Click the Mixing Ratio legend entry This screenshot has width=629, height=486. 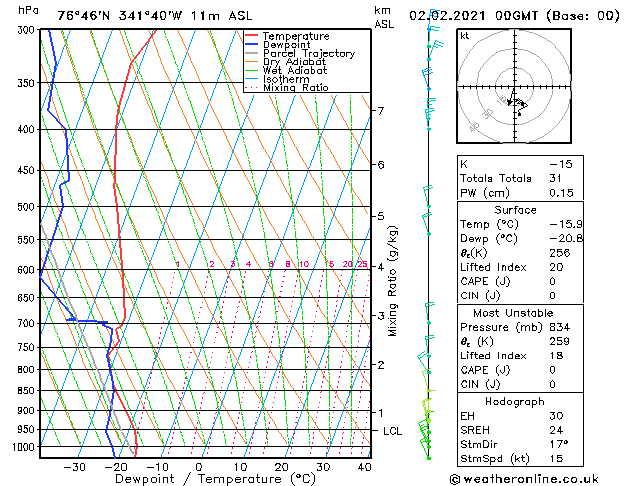point(296,87)
